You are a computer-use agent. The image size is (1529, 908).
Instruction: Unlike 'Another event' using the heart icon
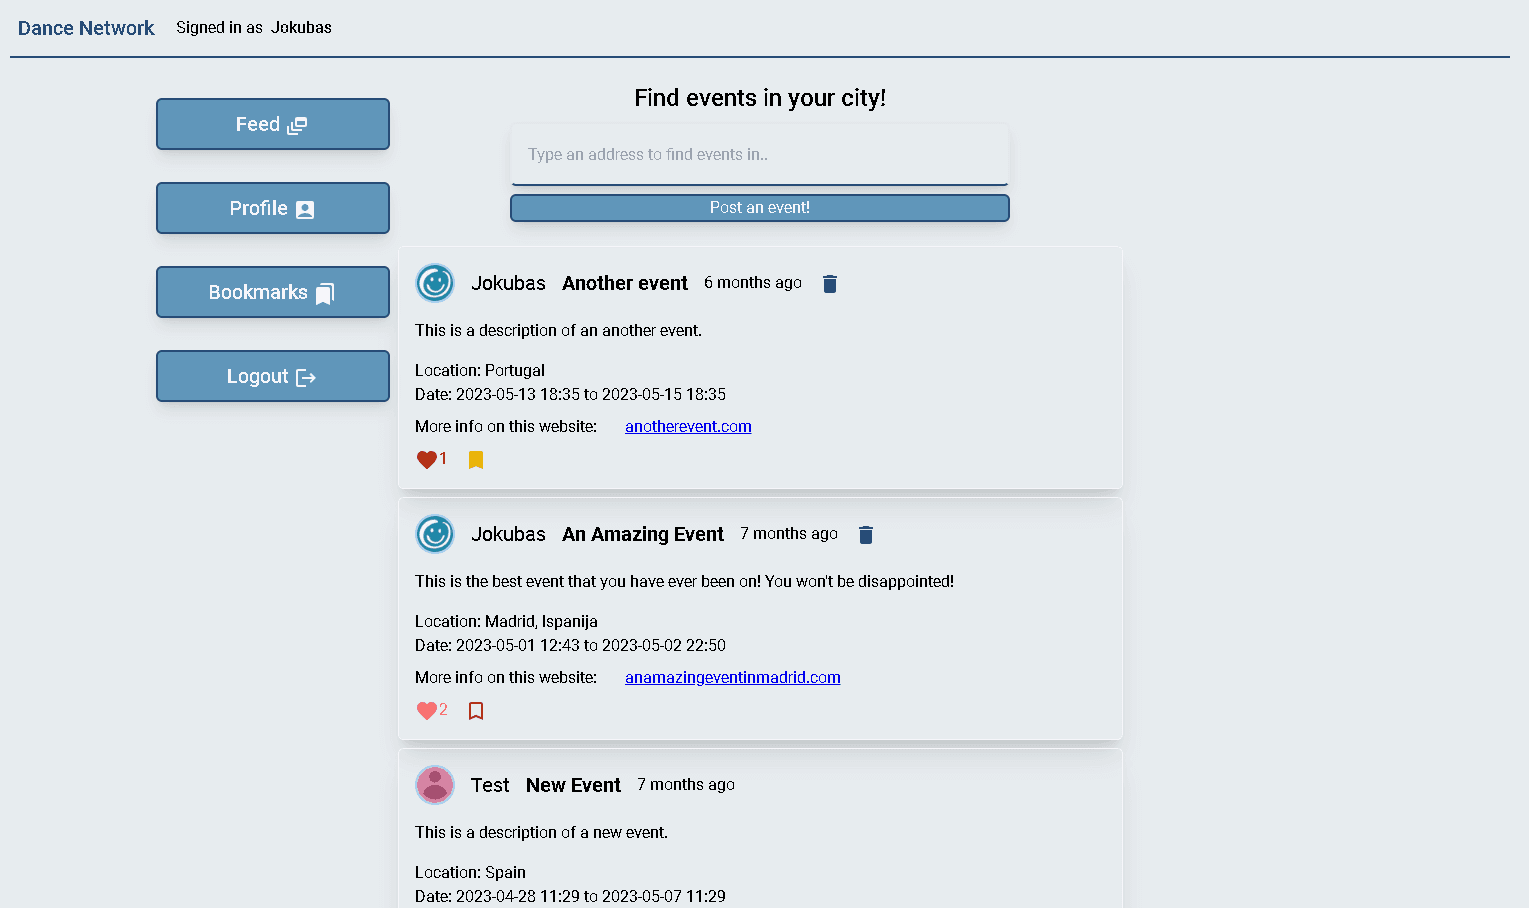[x=427, y=460]
